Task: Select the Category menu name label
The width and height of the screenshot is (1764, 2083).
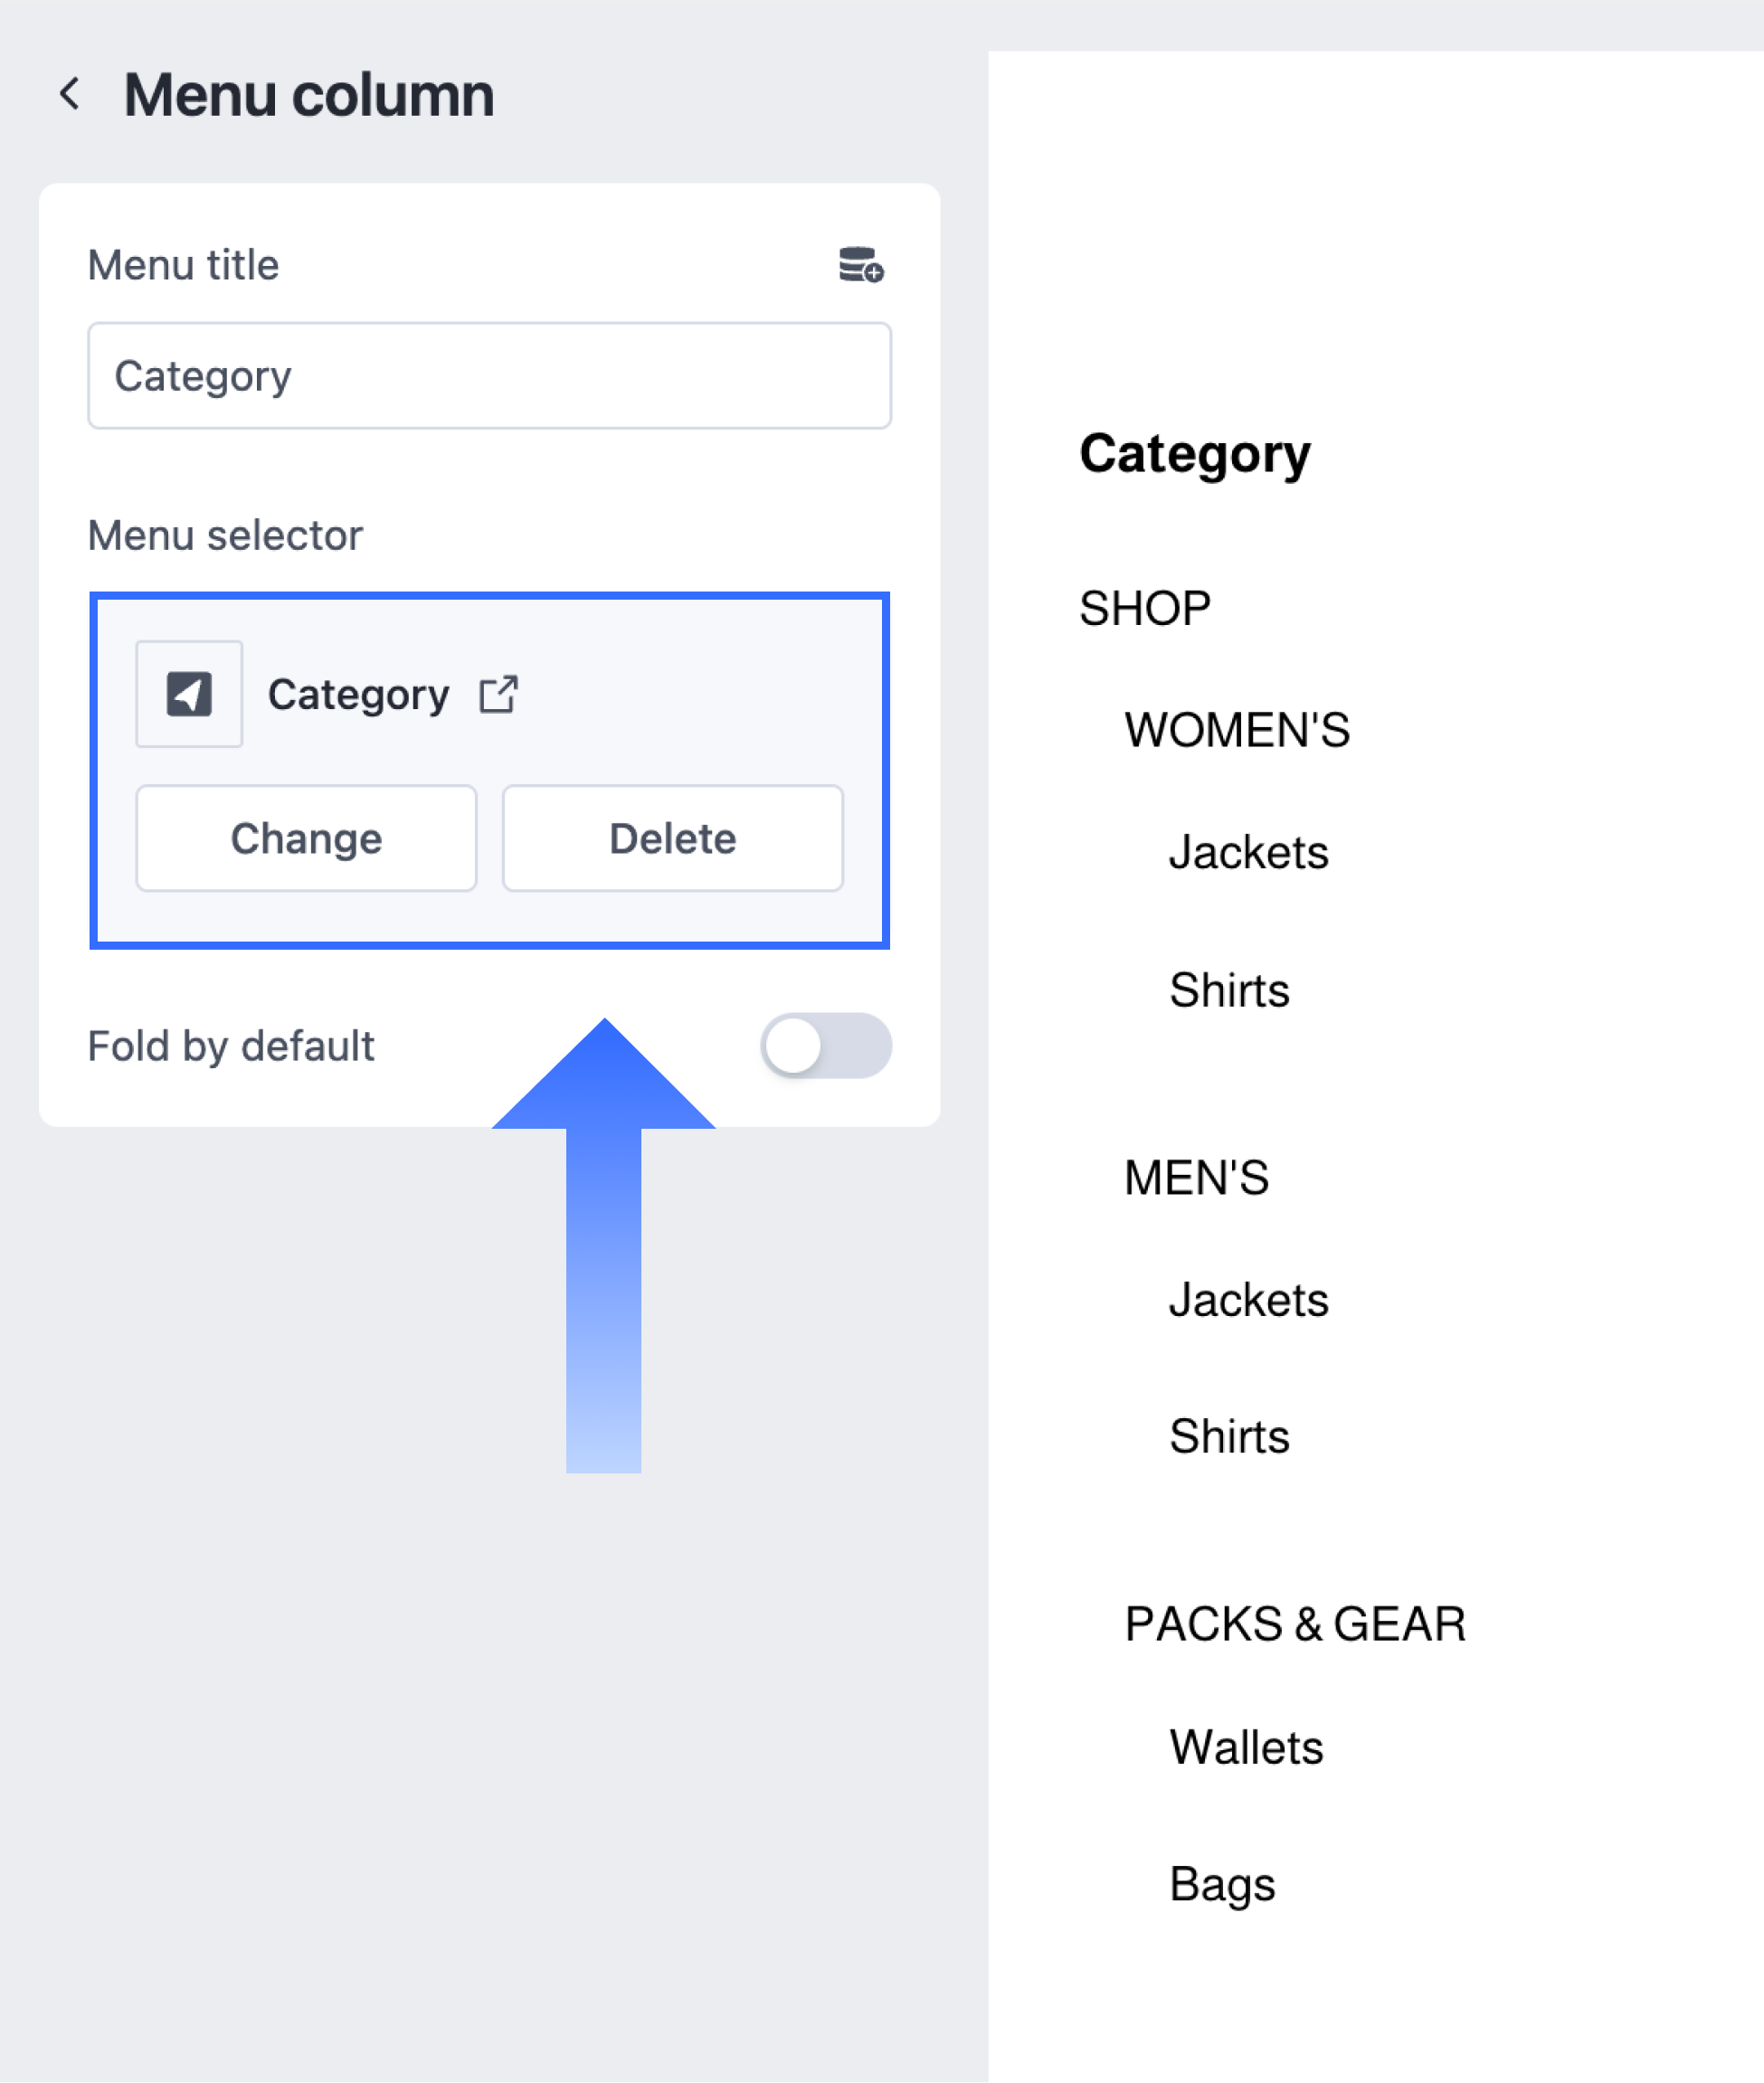Action: 358,694
